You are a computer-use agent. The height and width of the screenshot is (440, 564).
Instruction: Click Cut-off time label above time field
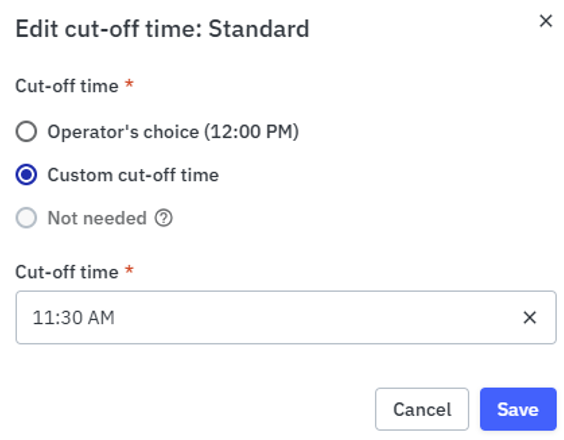67,272
